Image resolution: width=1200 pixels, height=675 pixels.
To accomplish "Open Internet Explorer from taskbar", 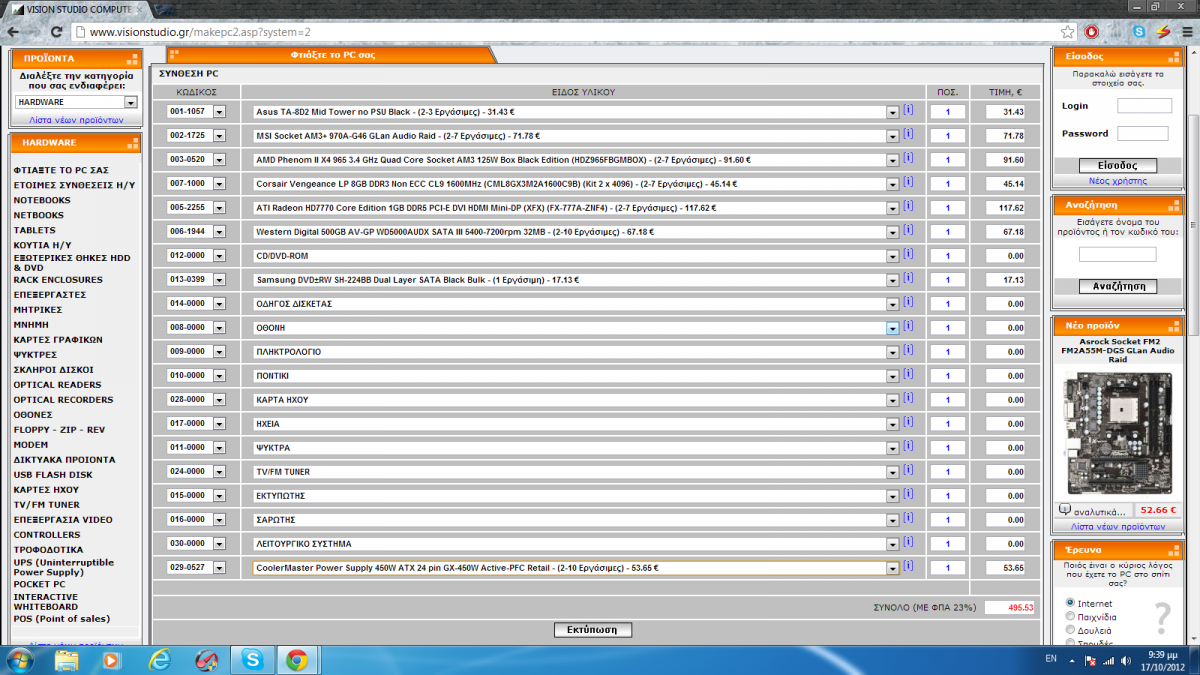I will pos(159,659).
